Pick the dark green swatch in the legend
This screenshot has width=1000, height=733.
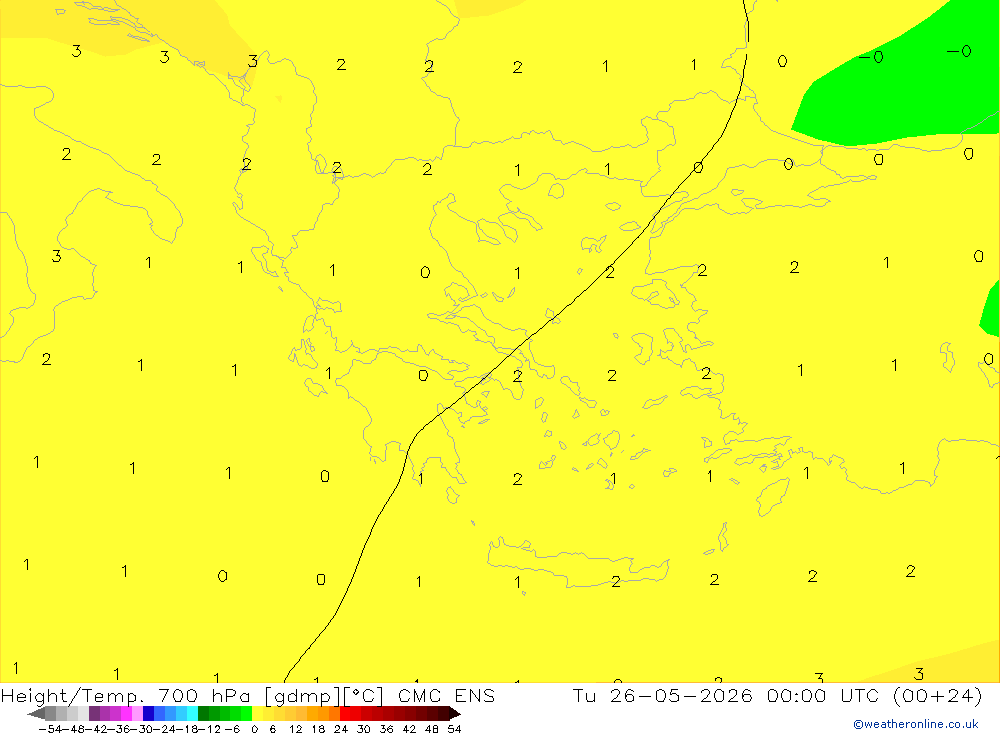point(203,713)
